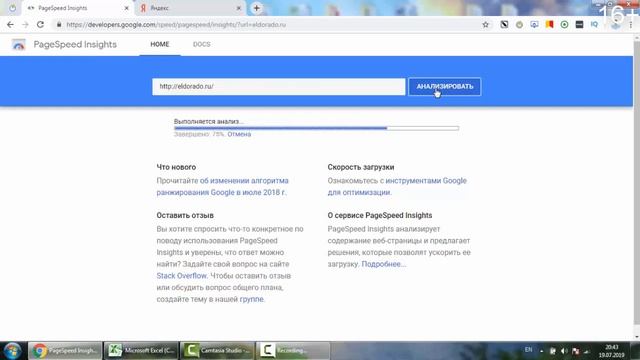Image resolution: width=640 pixels, height=360 pixels.
Task: Select the PageSpeed Insights browser tab
Action: (x=77, y=8)
